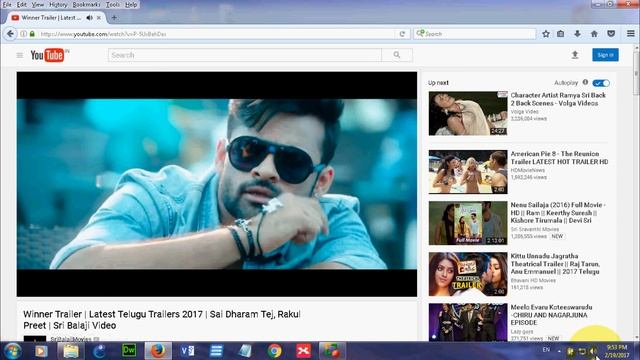640x360 pixels.
Task: Open American Pie beach thumbnail
Action: coord(468,172)
